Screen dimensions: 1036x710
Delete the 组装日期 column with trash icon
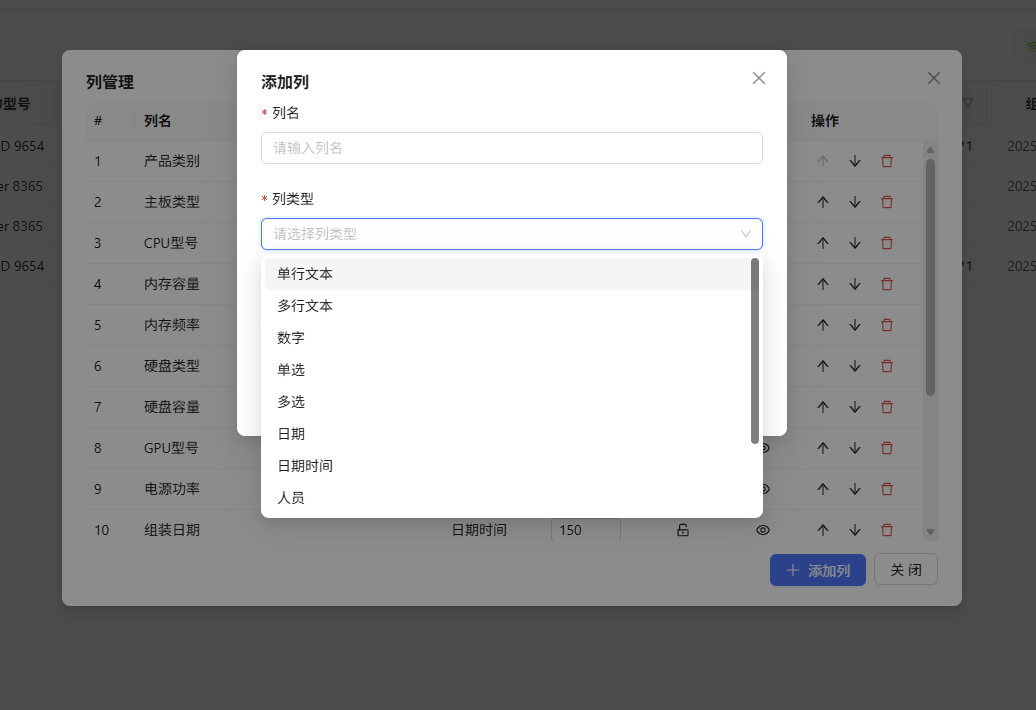click(887, 530)
